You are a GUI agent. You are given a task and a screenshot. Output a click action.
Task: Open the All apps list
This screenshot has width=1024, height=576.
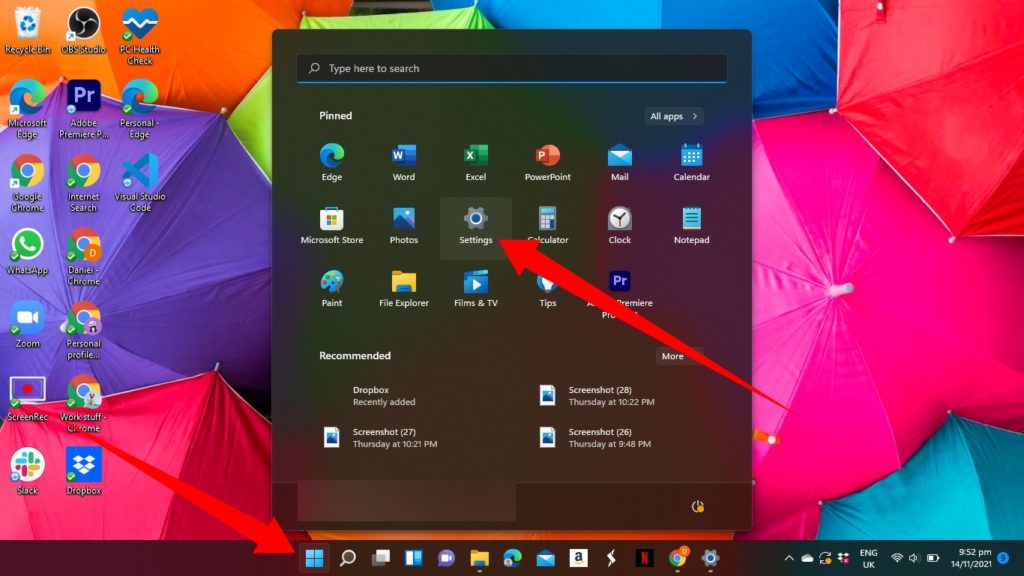pyautogui.click(x=673, y=116)
